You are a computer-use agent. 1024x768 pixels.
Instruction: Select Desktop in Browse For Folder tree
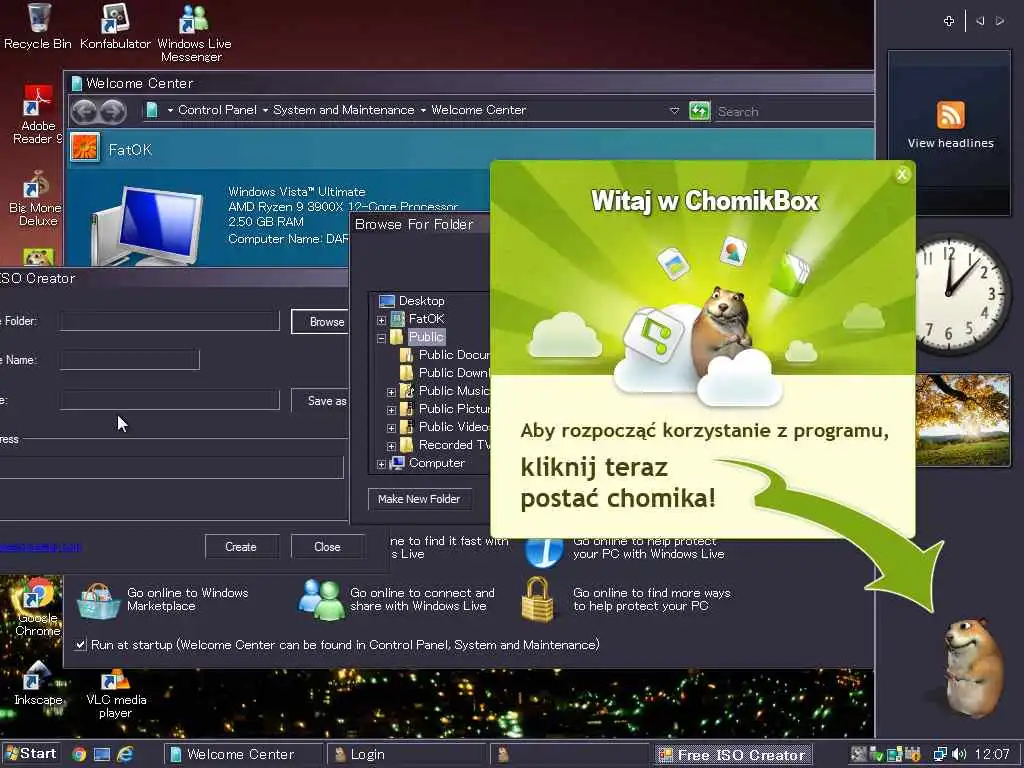tap(421, 301)
